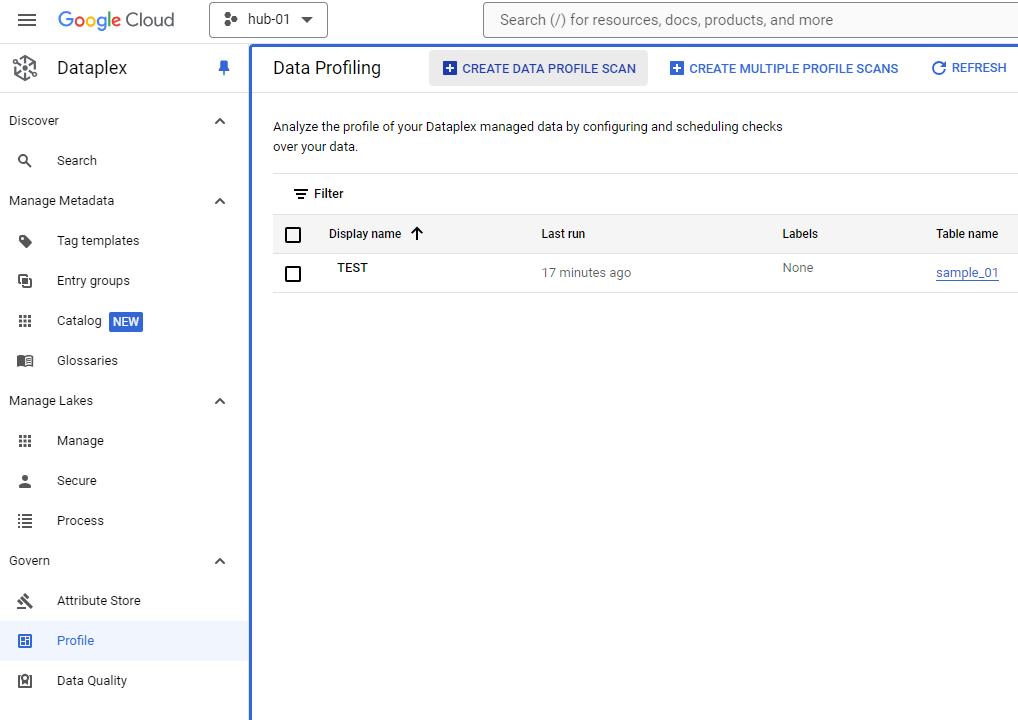The height and width of the screenshot is (720, 1018).
Task: Open Entry groups page
Action: [x=124, y=281]
